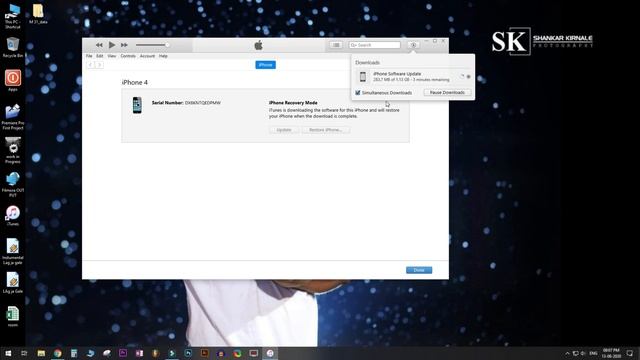Image resolution: width=640 pixels, height=360 pixels.
Task: Open the File menu
Action: click(89, 56)
